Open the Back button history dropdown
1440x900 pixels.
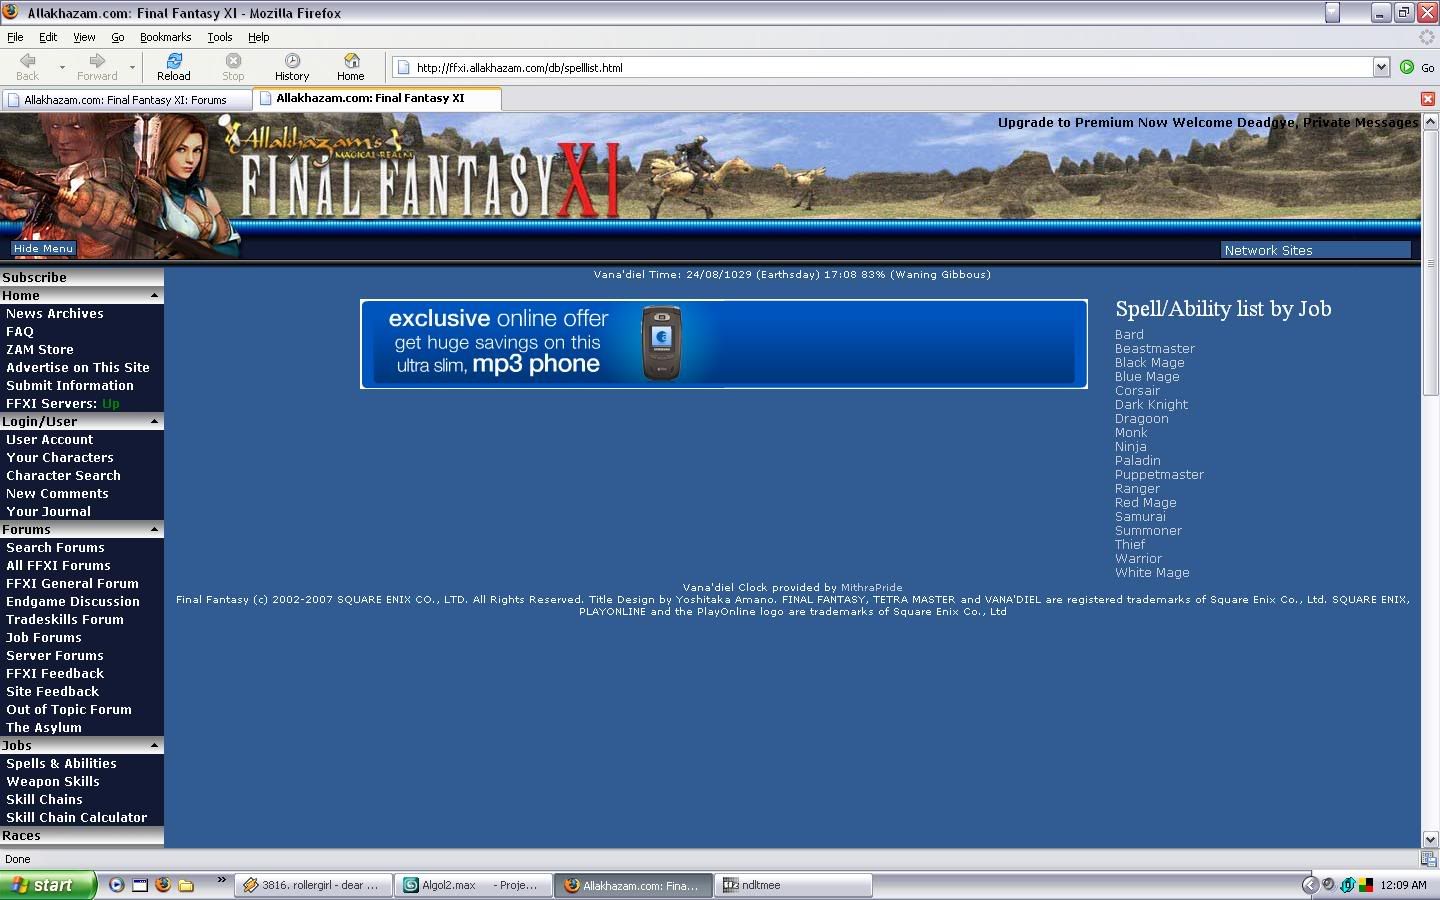[x=62, y=67]
